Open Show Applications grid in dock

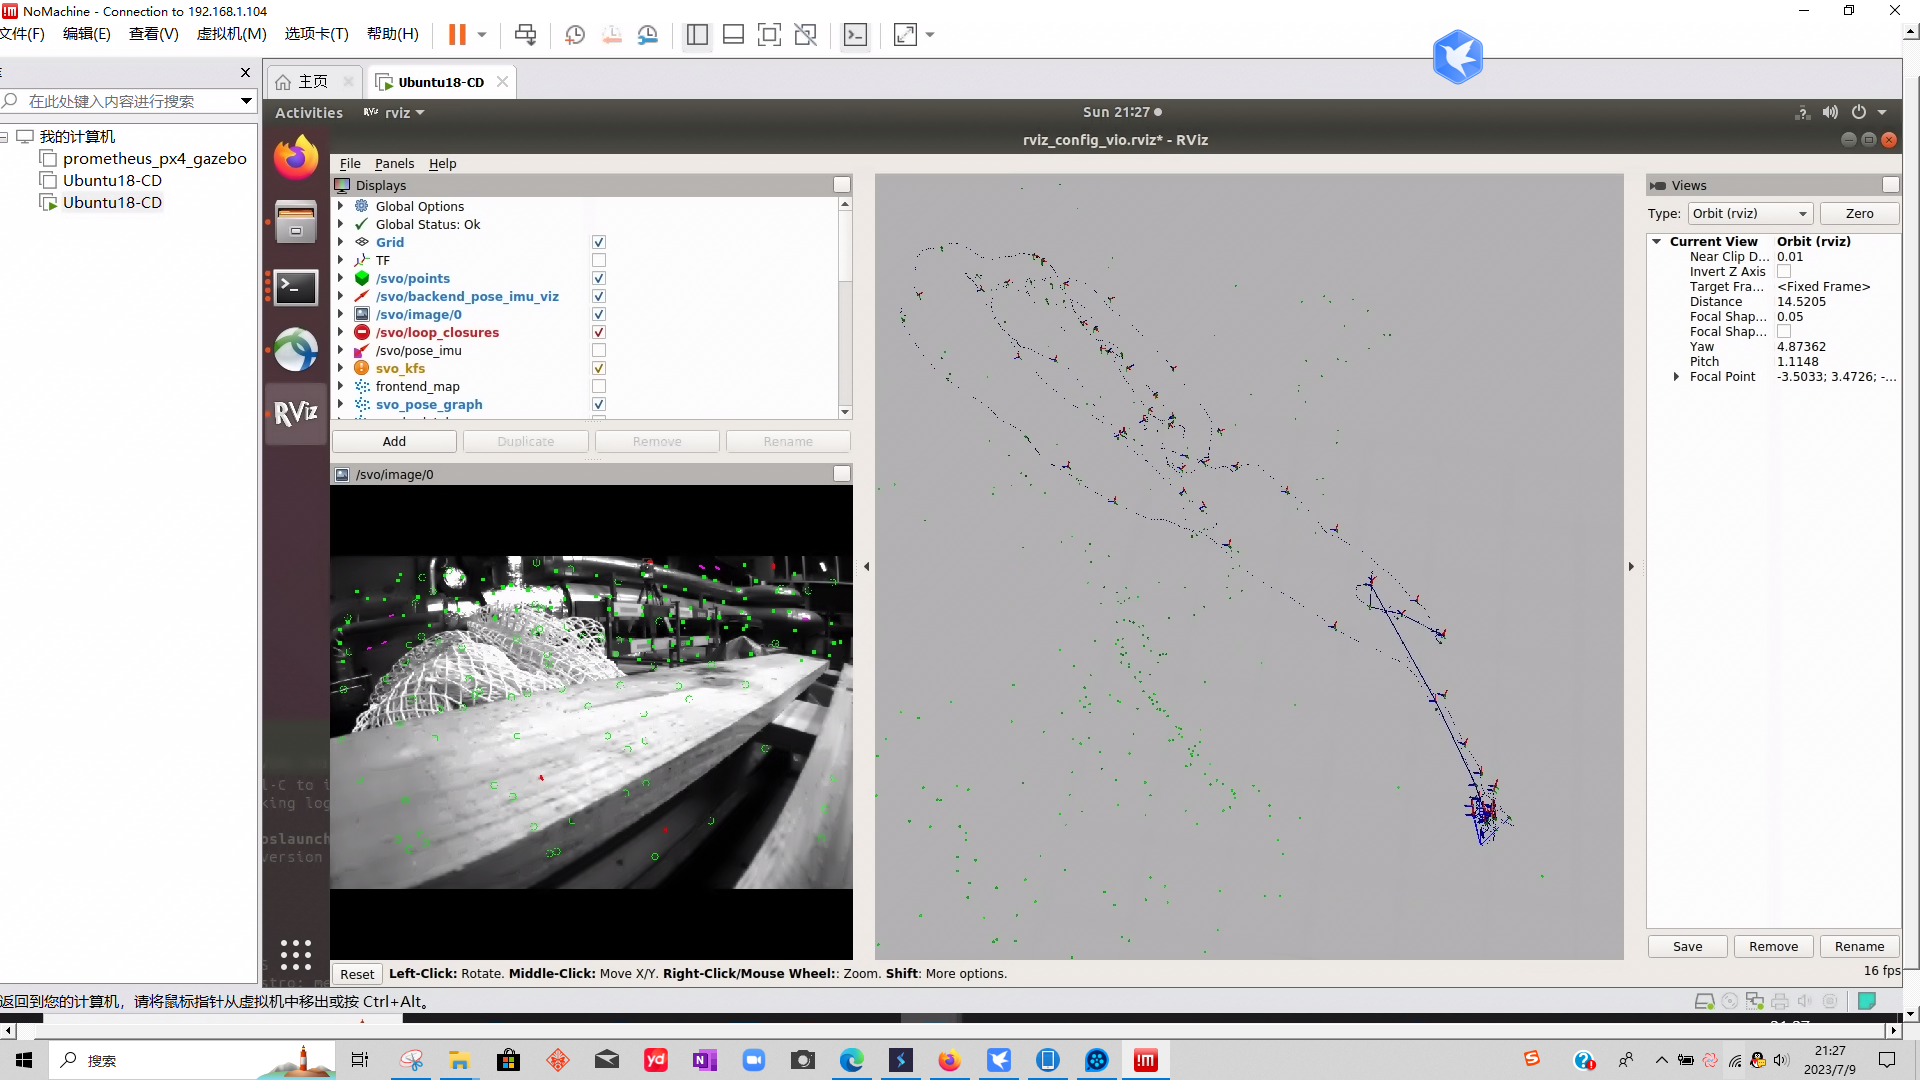296,954
